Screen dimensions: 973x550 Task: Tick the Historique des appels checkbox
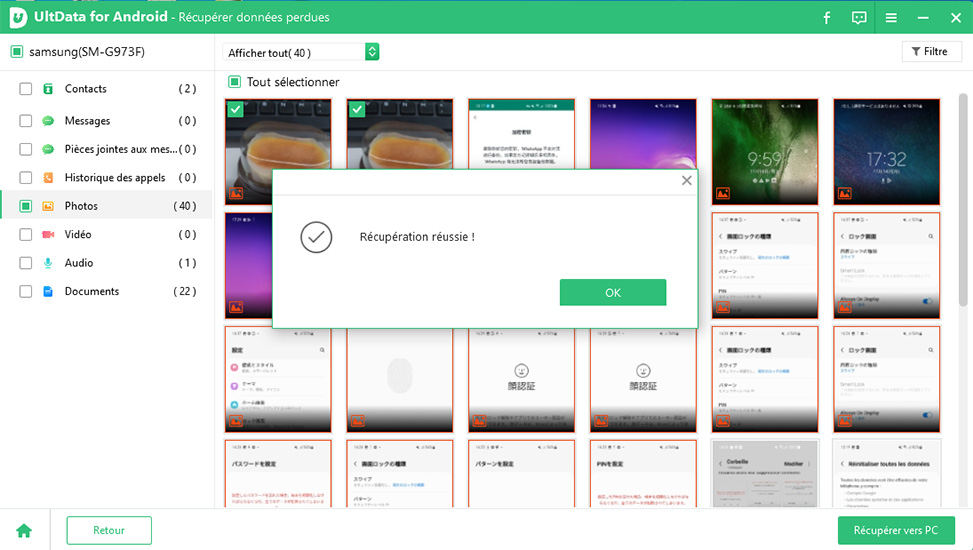(25, 178)
